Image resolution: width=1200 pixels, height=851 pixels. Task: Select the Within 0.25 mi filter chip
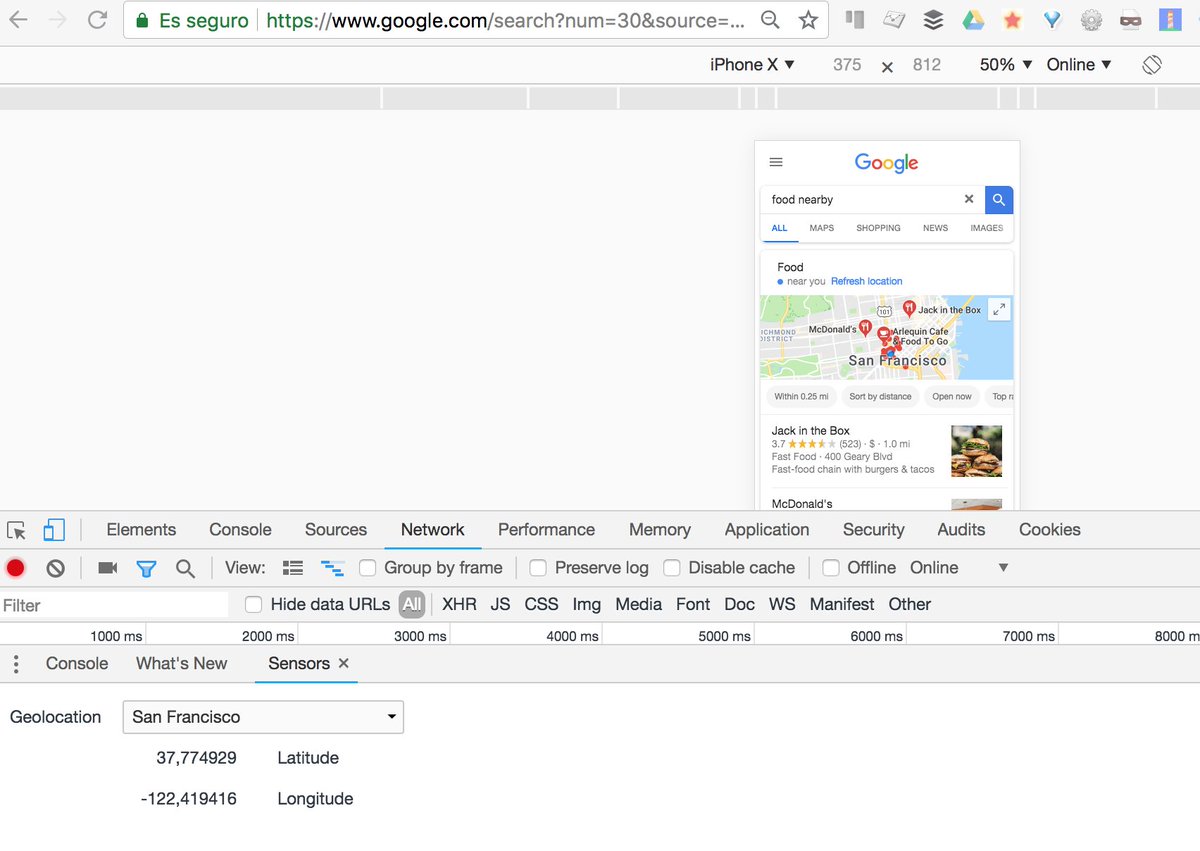(801, 396)
